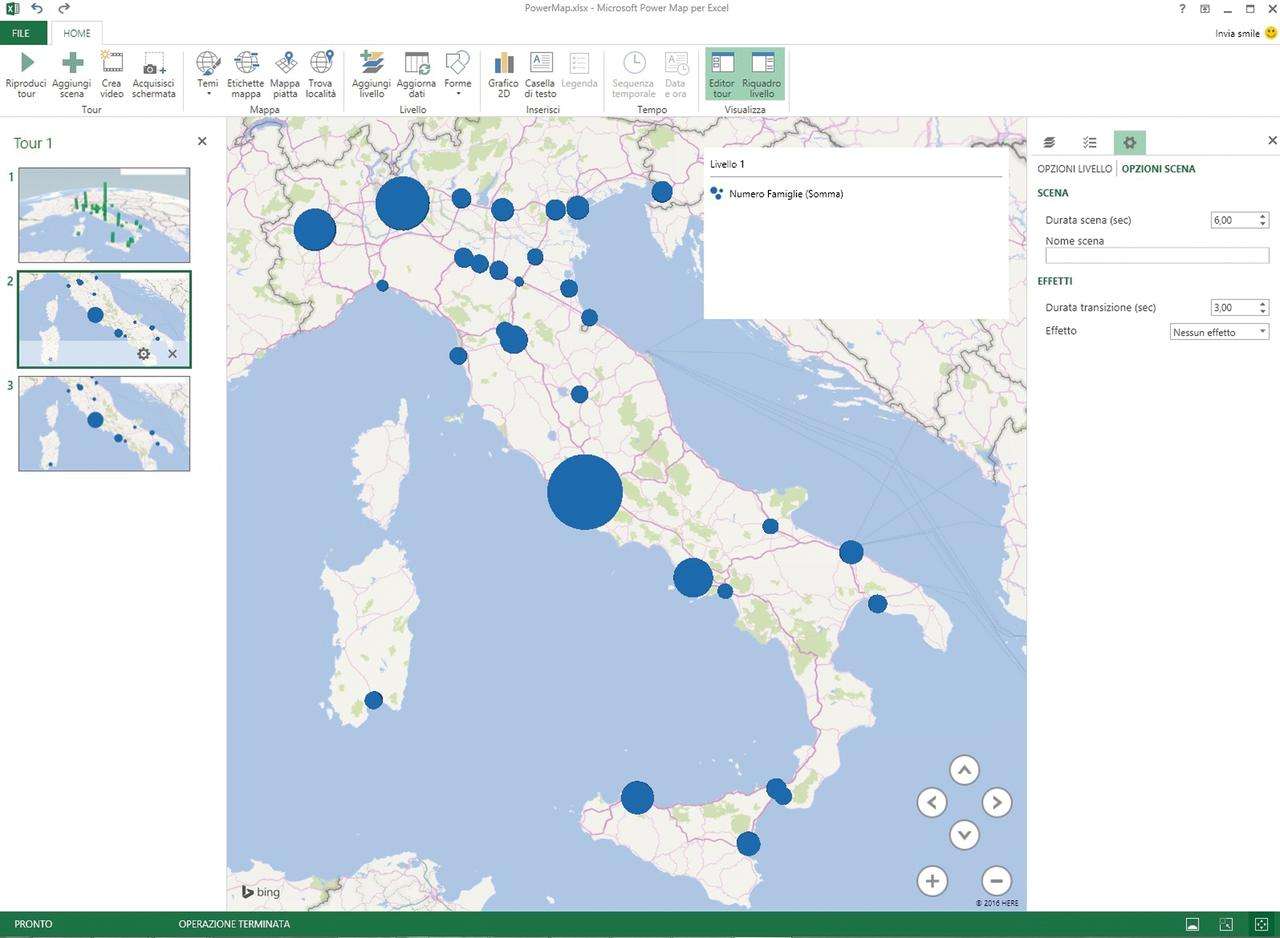Viewport: 1280px width, 938px height.
Task: Toggle the Editor tour pane
Action: pyautogui.click(x=722, y=74)
